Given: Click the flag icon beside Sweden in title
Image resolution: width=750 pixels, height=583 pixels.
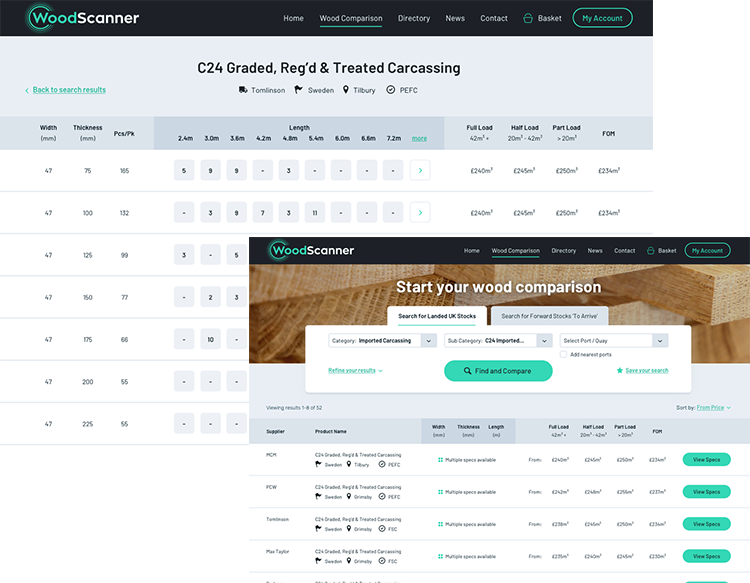Looking at the screenshot, I should coord(298,90).
